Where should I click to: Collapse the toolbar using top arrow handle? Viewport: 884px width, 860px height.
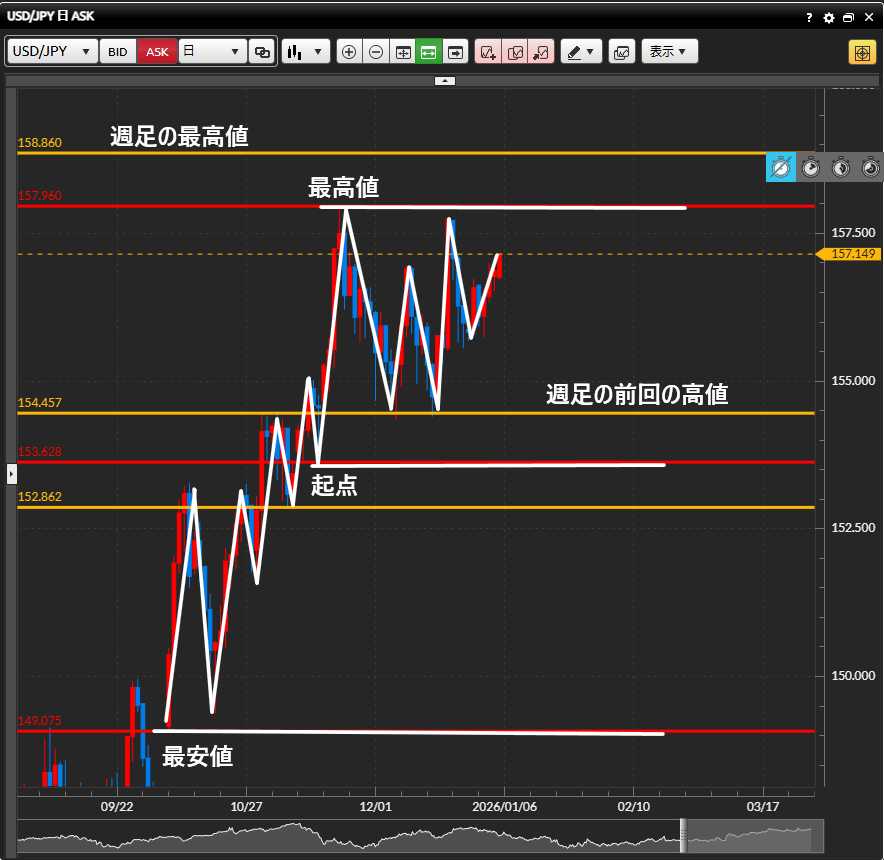[x=445, y=80]
